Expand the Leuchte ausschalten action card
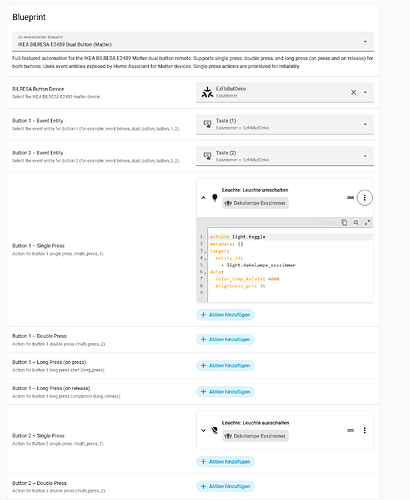Image resolution: width=410 pixels, height=500 pixels. coord(203,430)
